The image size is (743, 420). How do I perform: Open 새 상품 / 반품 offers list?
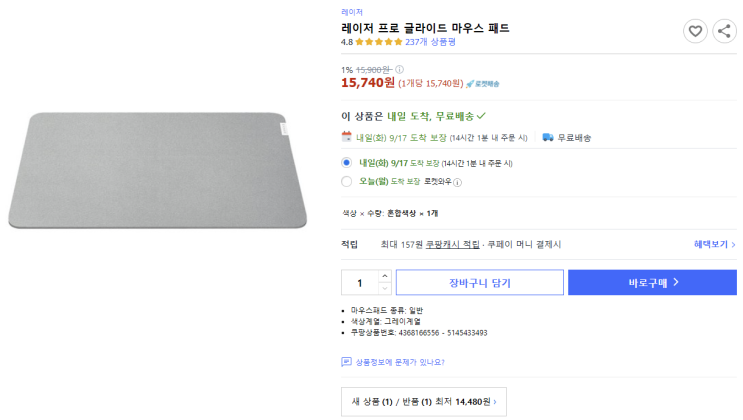(x=423, y=401)
